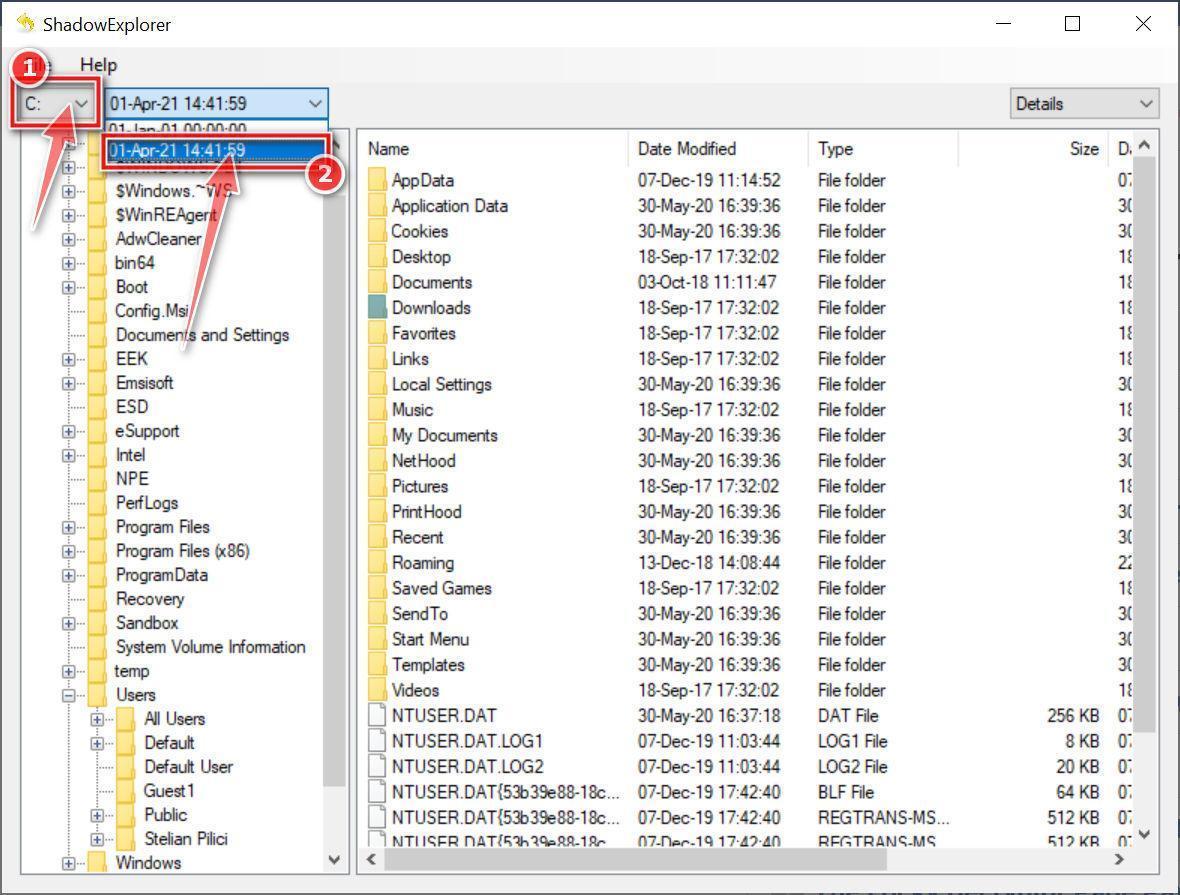Select the Local Settings folder row
1180x895 pixels.
point(748,384)
